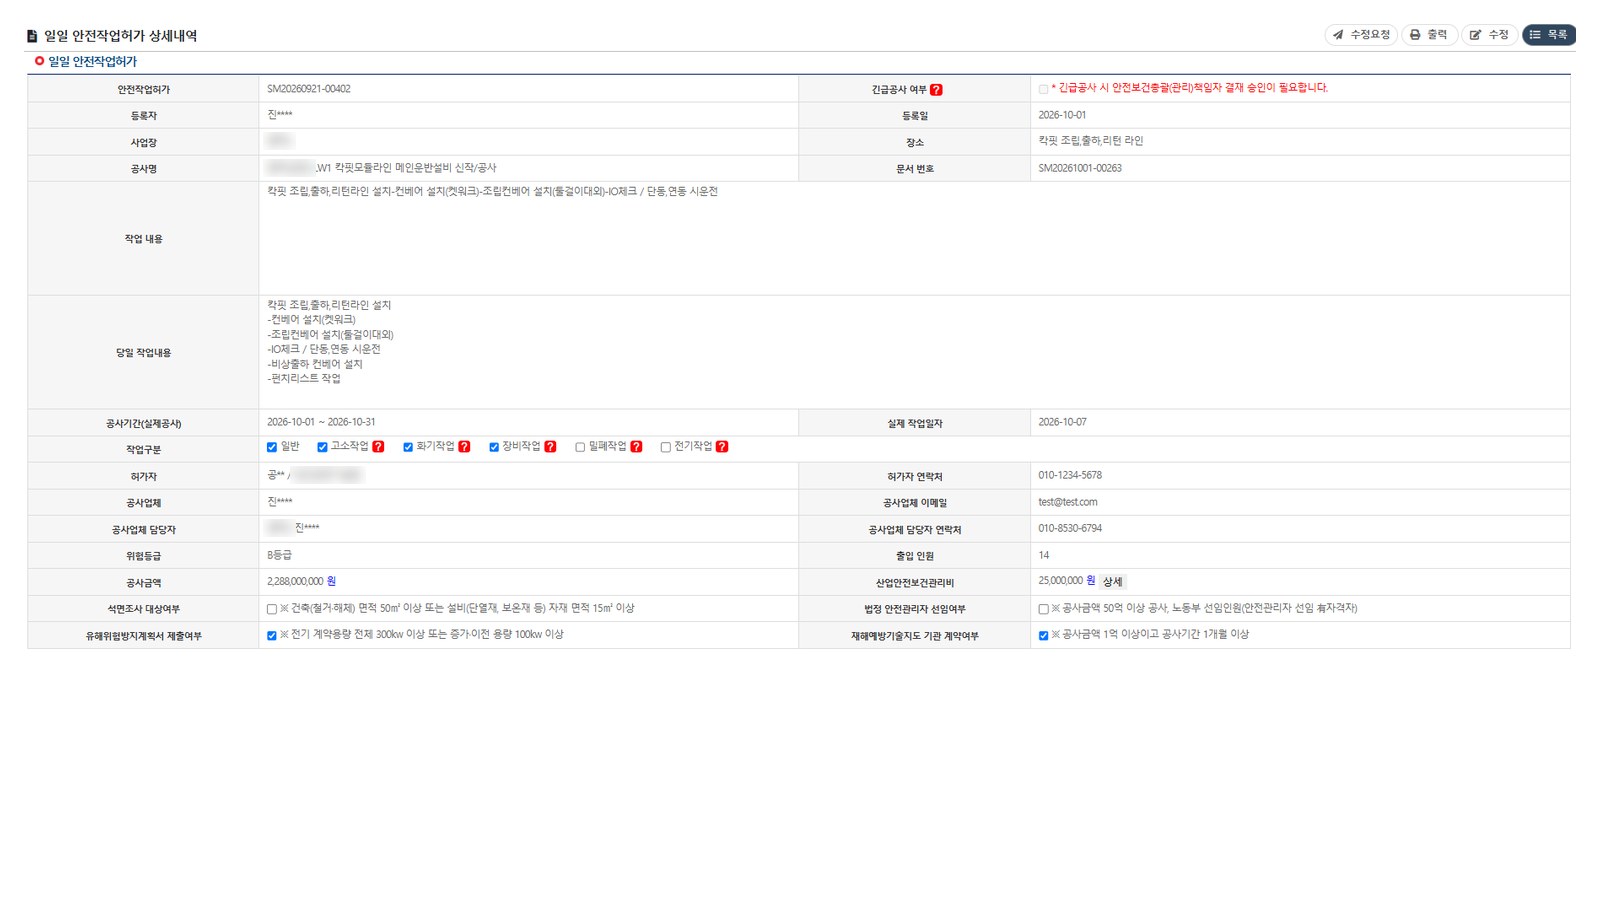Select 출입 인원 value 14
The image size is (1600, 900).
(1044, 555)
